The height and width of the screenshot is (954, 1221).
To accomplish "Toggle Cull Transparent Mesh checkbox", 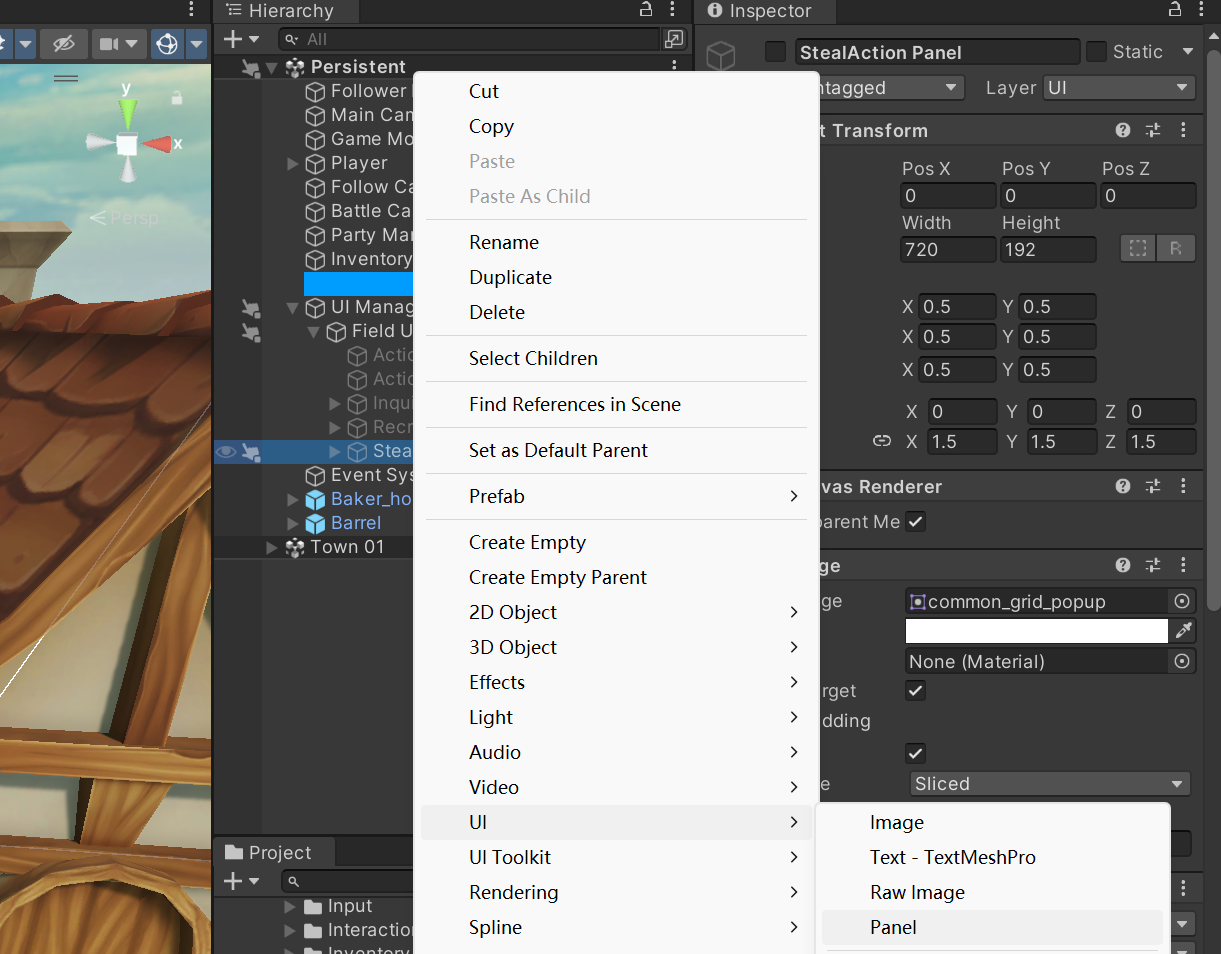I will (915, 522).
